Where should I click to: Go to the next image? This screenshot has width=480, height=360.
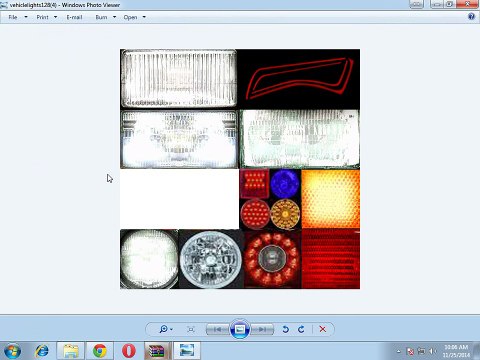[262, 329]
